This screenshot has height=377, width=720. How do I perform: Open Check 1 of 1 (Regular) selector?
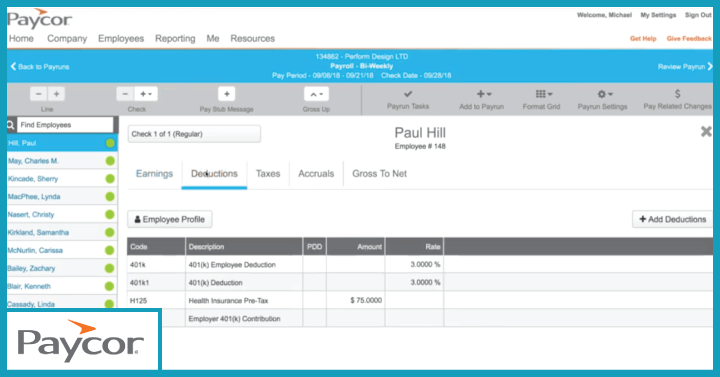click(194, 134)
